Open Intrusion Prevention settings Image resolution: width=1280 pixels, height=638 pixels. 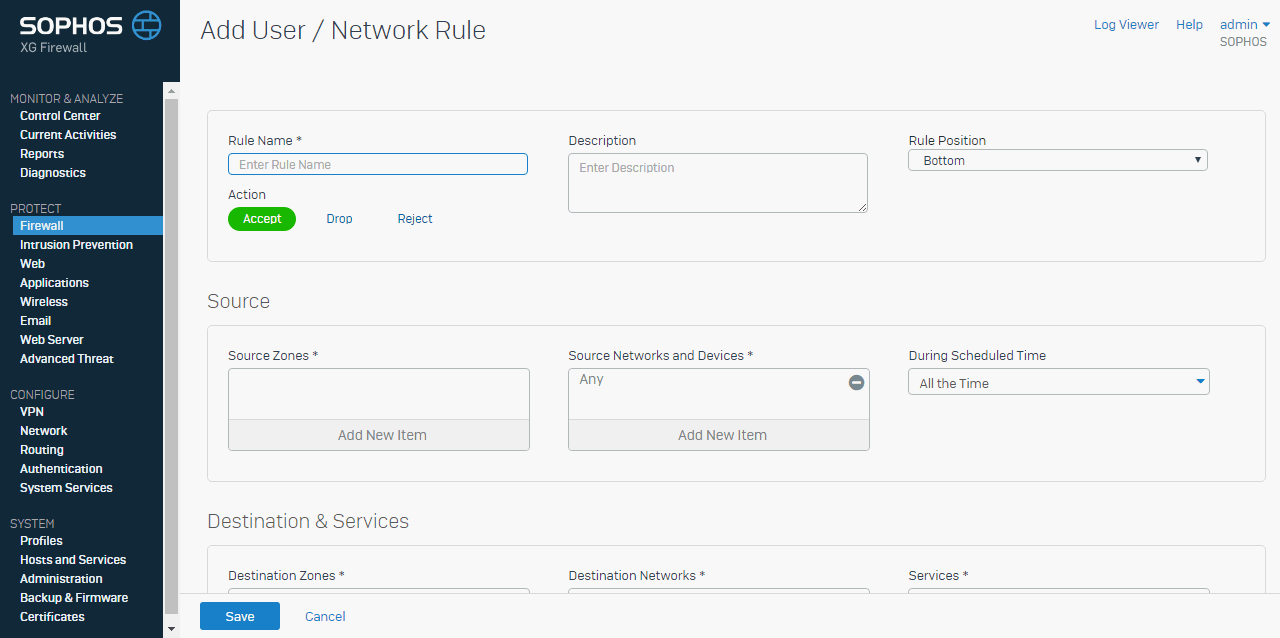click(76, 245)
